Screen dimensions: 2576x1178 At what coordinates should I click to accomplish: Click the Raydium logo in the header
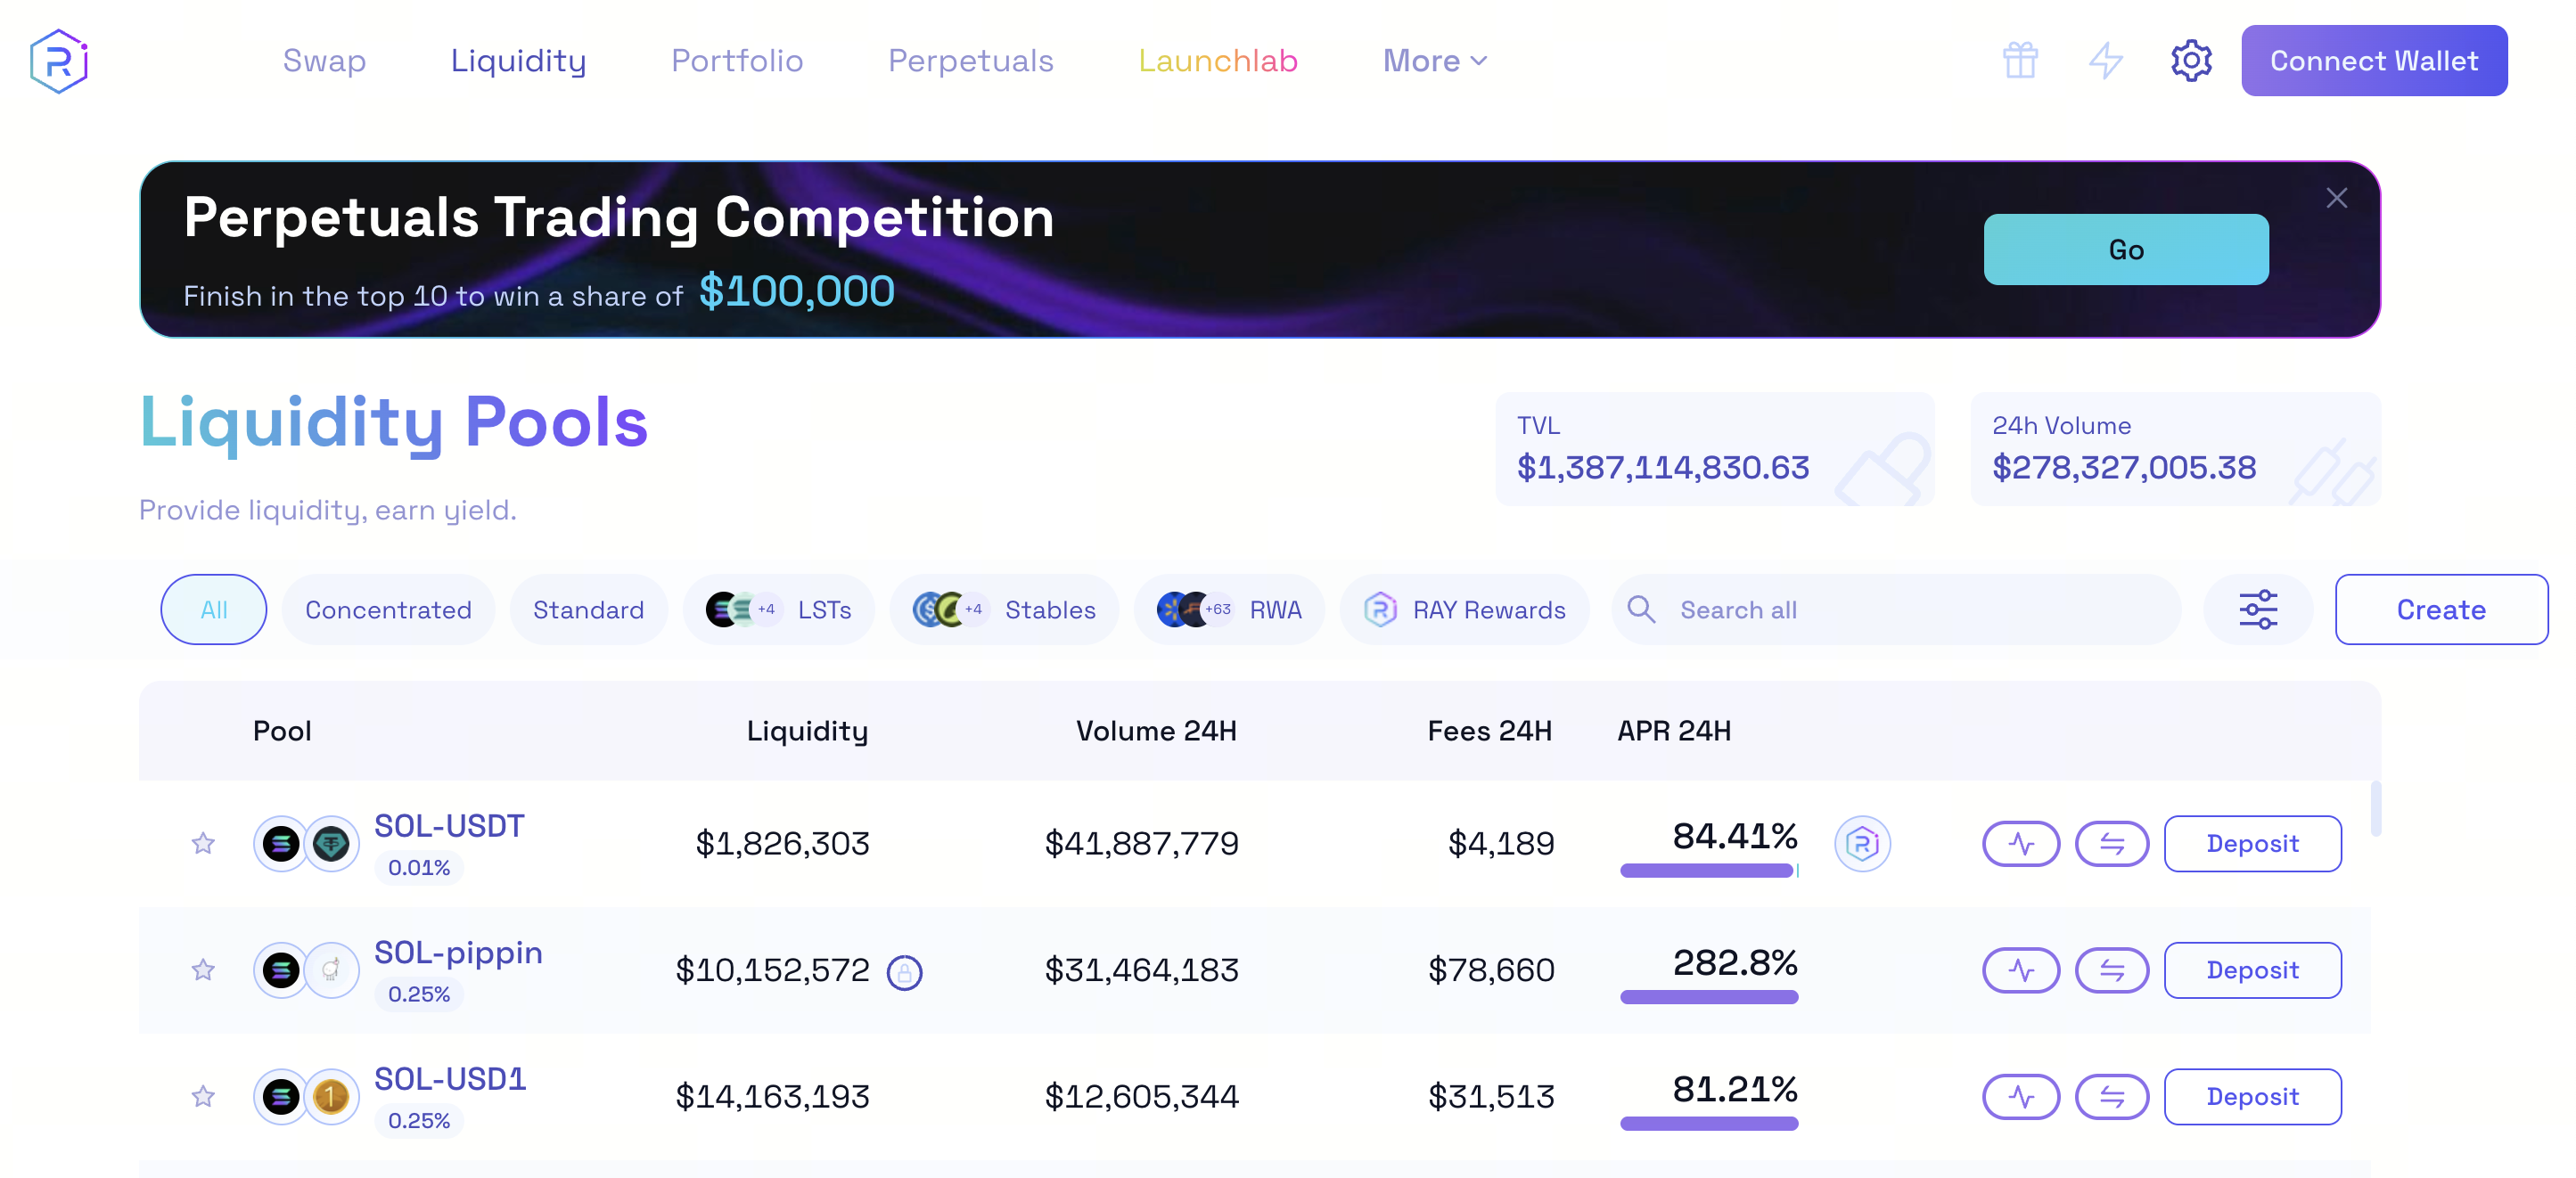[x=59, y=60]
